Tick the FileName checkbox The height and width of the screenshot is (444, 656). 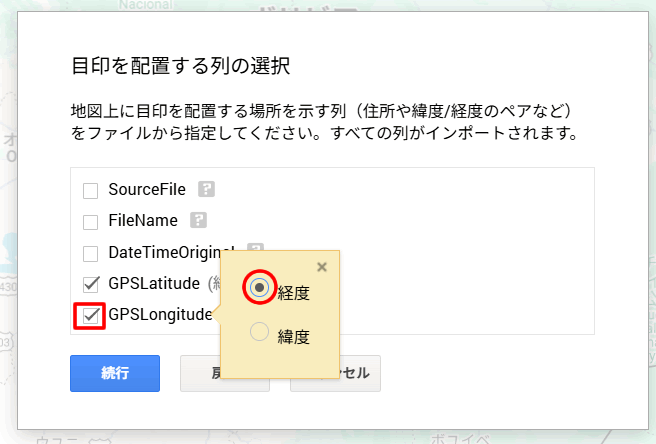tap(91, 221)
